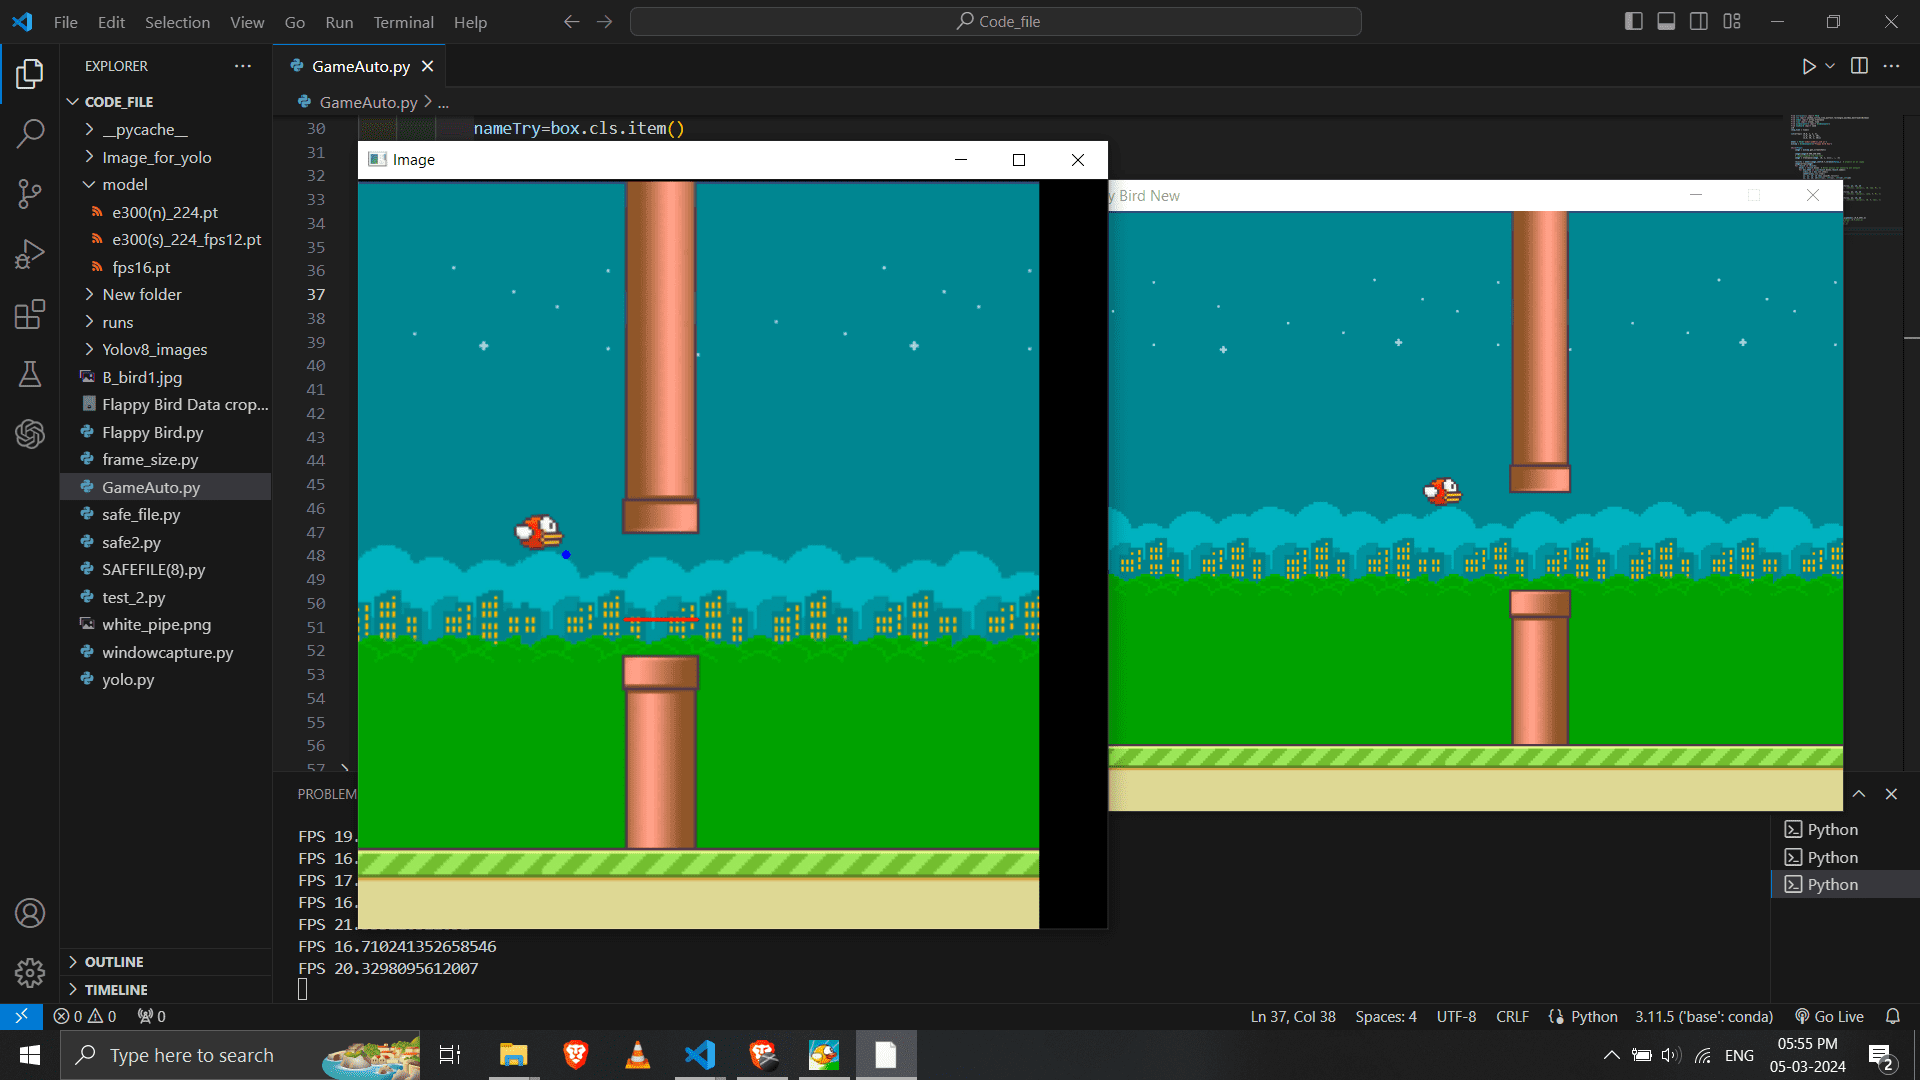Screen dimensions: 1920x1080
Task: Open the Testing flask view
Action: [30, 374]
